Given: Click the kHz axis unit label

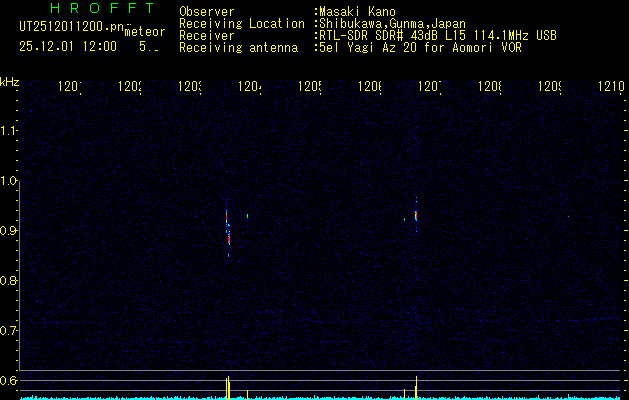Looking at the screenshot, I should [9, 83].
